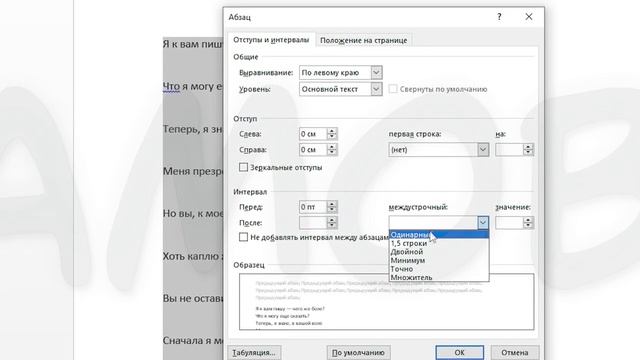Screen dimensions: 640x360
Task: Increase the Слева indent with up arrow
Action: tap(332, 131)
